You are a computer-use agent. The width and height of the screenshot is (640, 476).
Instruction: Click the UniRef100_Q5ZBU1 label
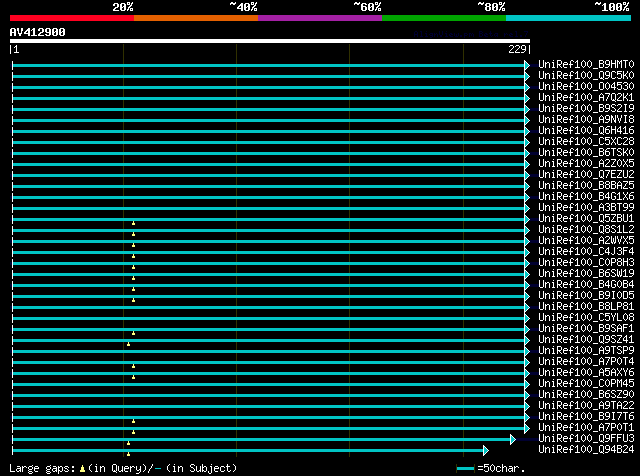pyautogui.click(x=586, y=219)
